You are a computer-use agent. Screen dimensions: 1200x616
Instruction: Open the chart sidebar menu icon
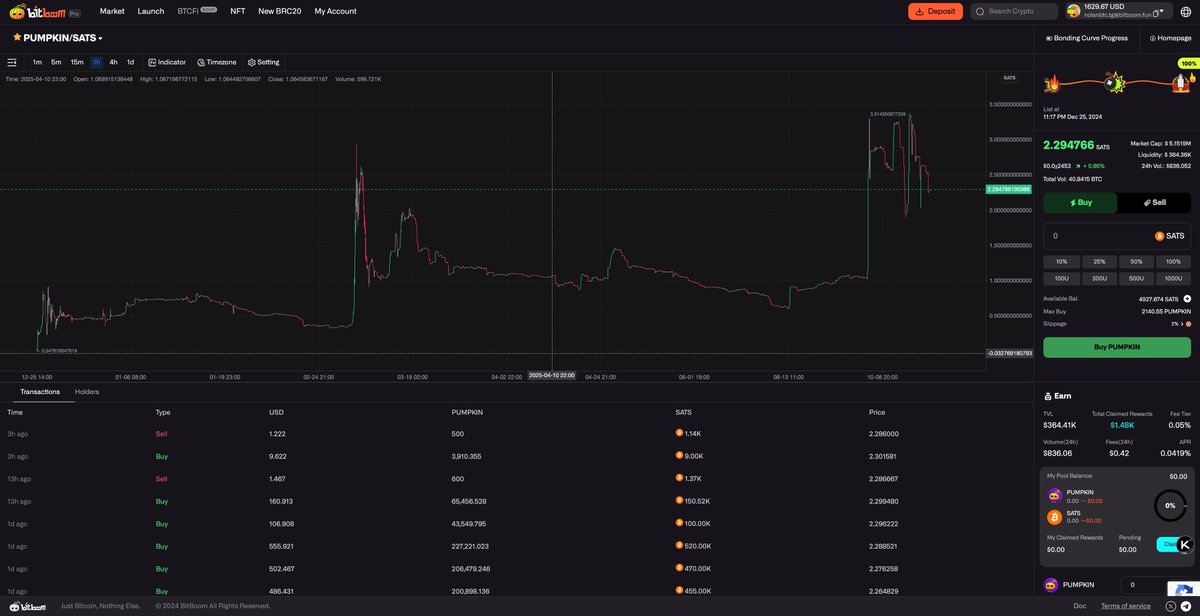click(12, 62)
